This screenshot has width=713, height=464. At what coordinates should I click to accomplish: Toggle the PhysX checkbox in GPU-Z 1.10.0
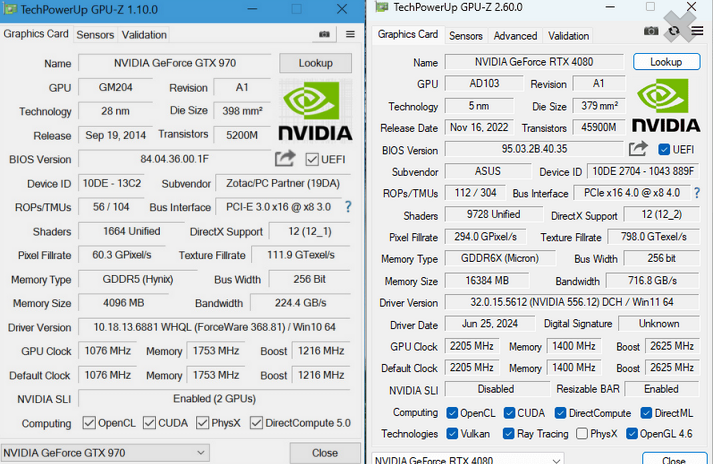pyautogui.click(x=202, y=423)
